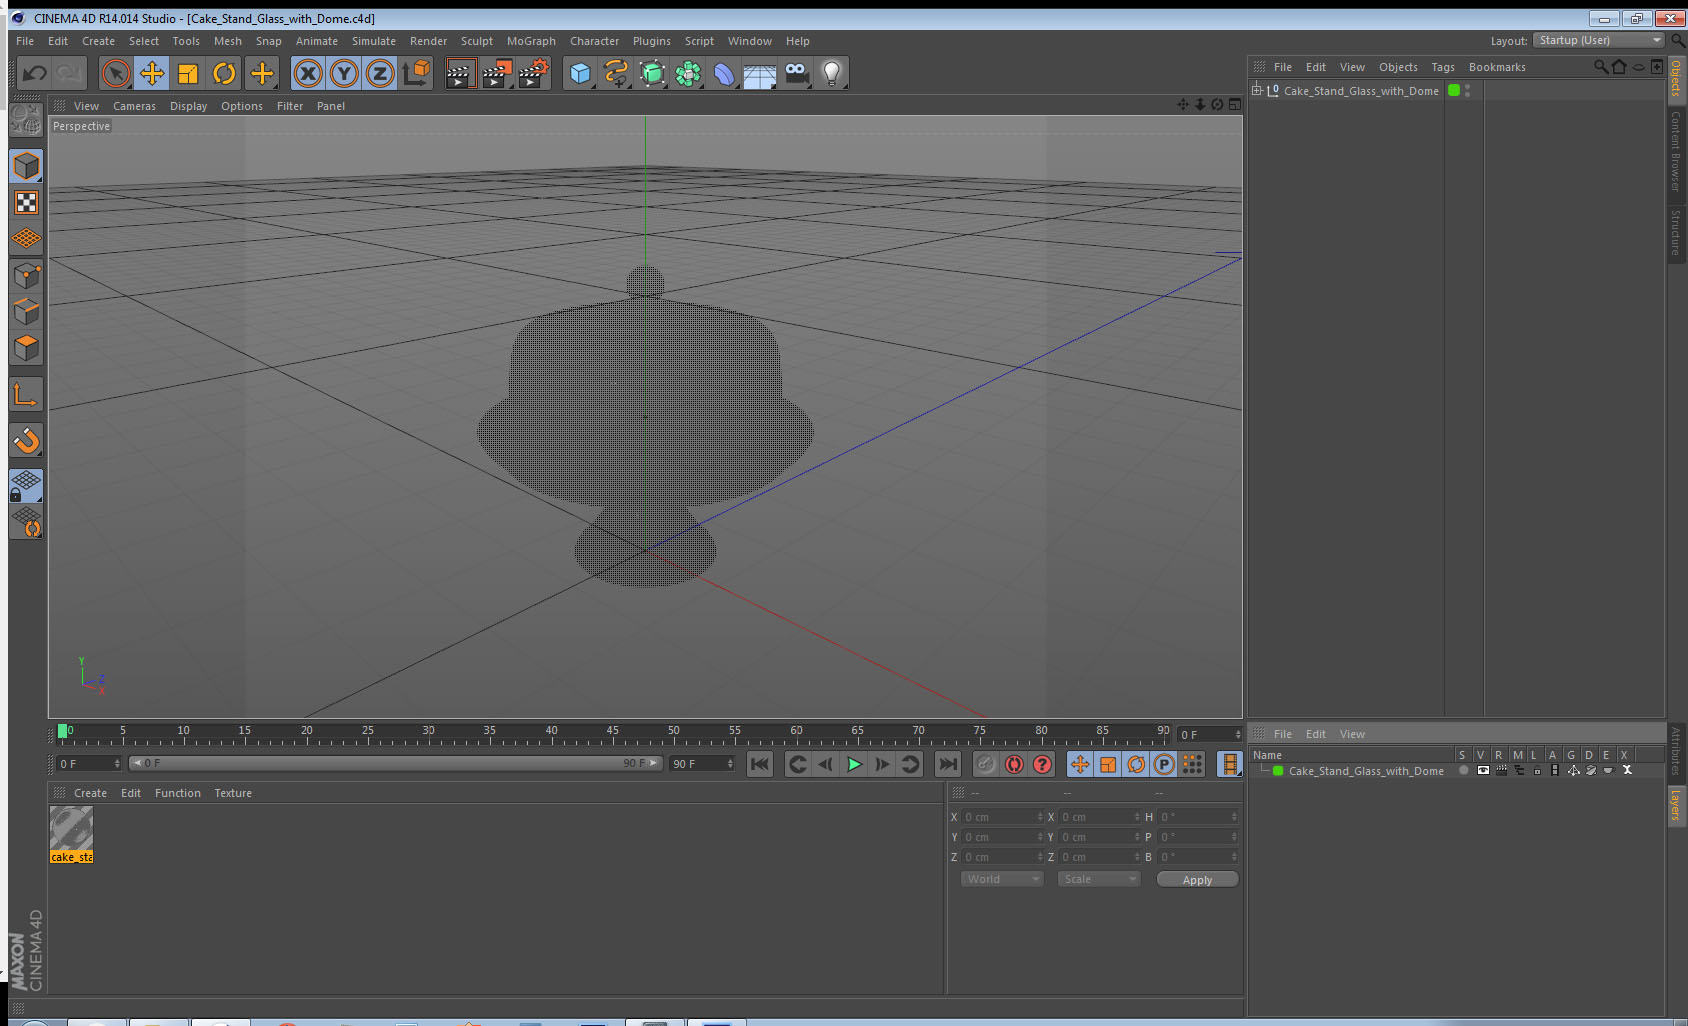Render the active view

tap(459, 73)
